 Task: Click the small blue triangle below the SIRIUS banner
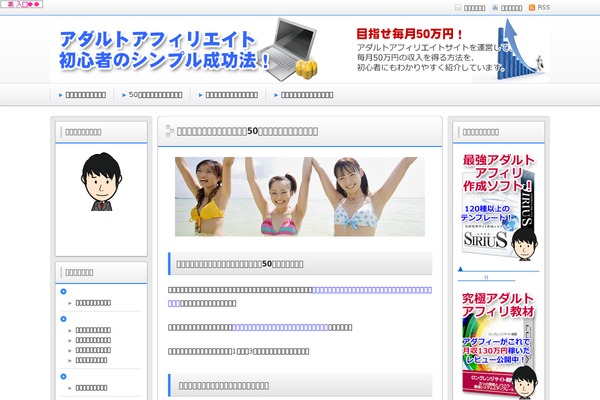pos(460,269)
